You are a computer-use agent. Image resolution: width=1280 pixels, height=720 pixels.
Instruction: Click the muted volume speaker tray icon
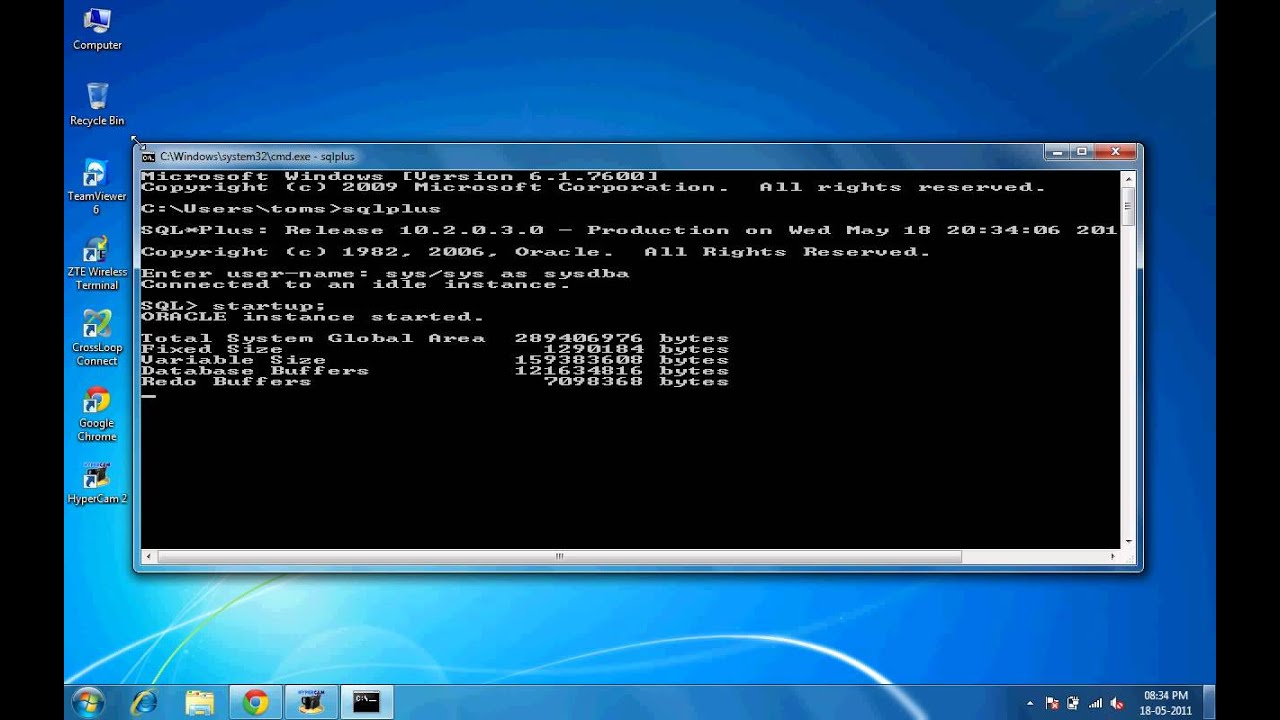1116,703
